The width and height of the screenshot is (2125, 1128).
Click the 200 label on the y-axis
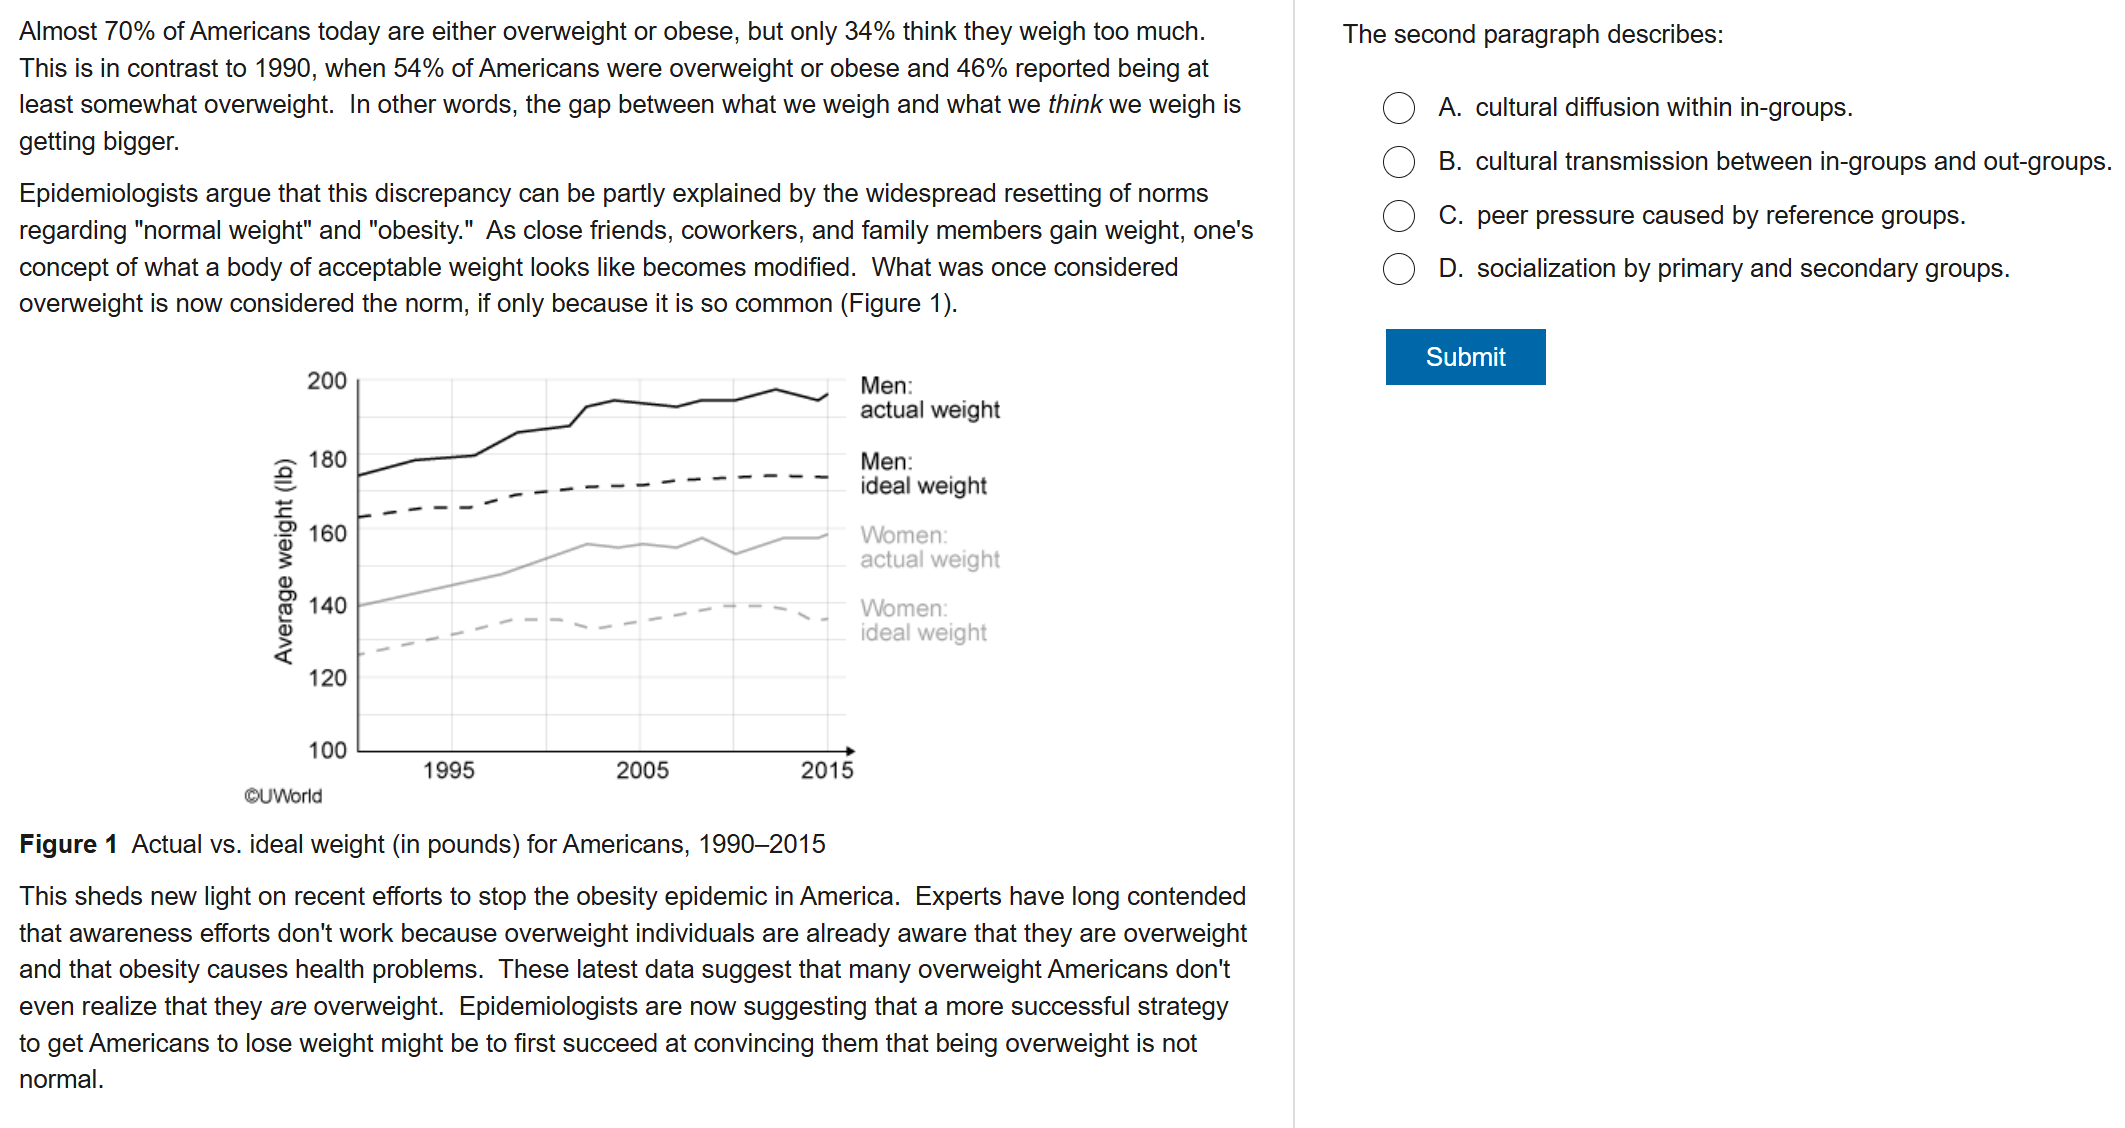[327, 381]
